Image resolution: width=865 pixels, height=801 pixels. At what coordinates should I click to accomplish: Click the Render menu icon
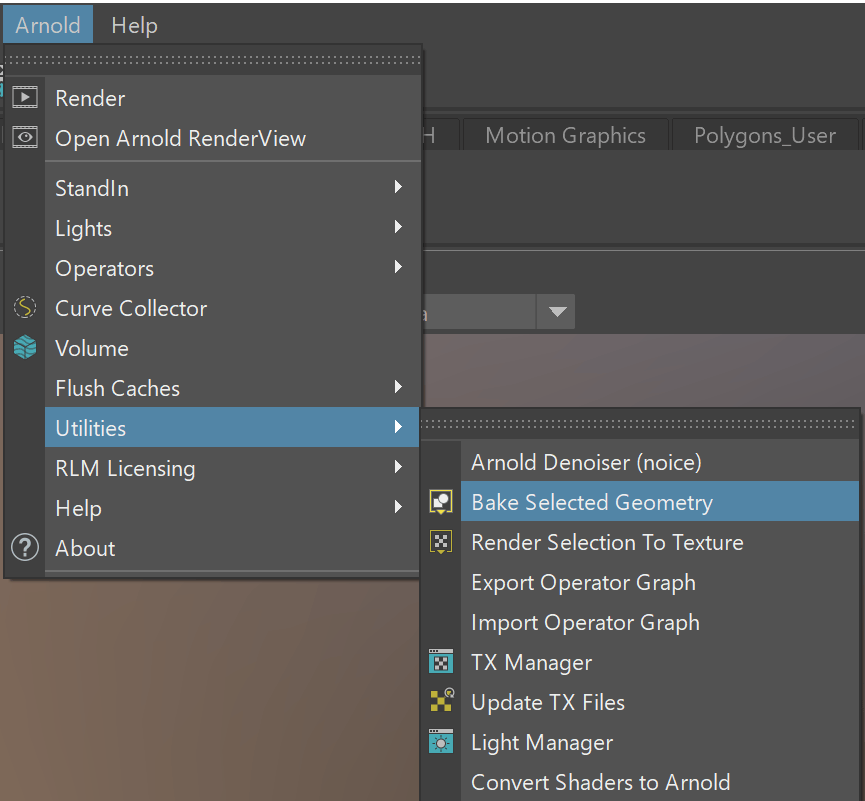point(25,98)
